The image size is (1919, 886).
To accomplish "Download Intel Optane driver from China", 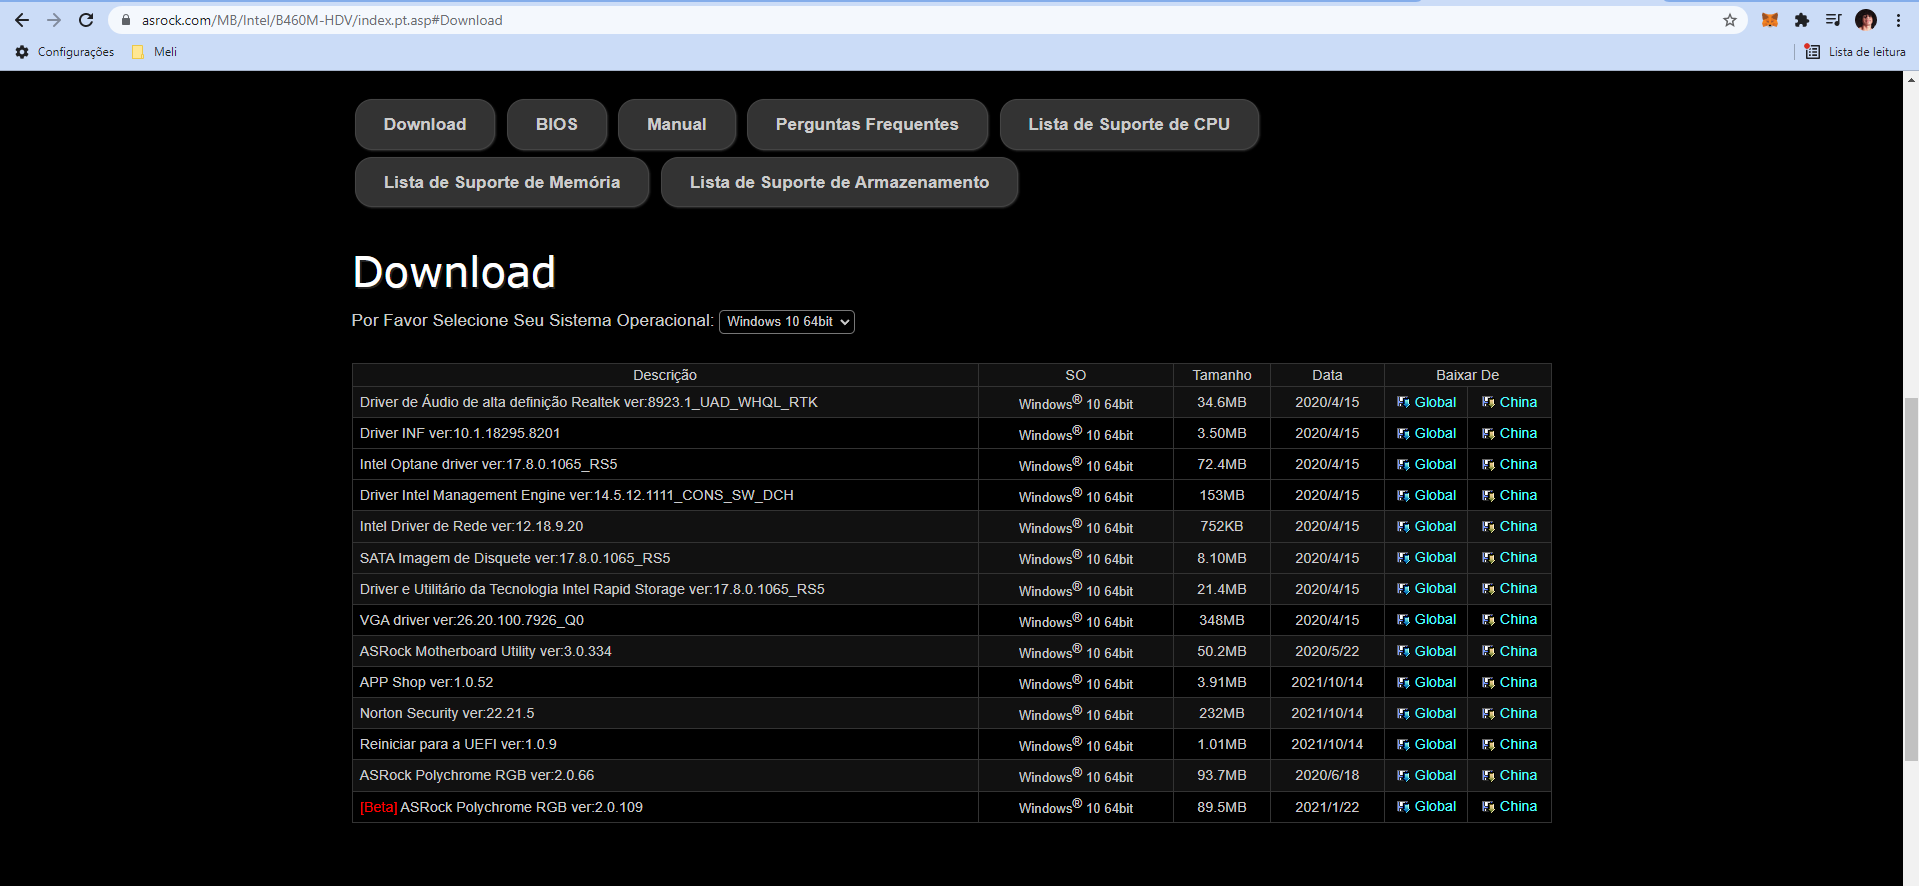I will (x=1509, y=464).
